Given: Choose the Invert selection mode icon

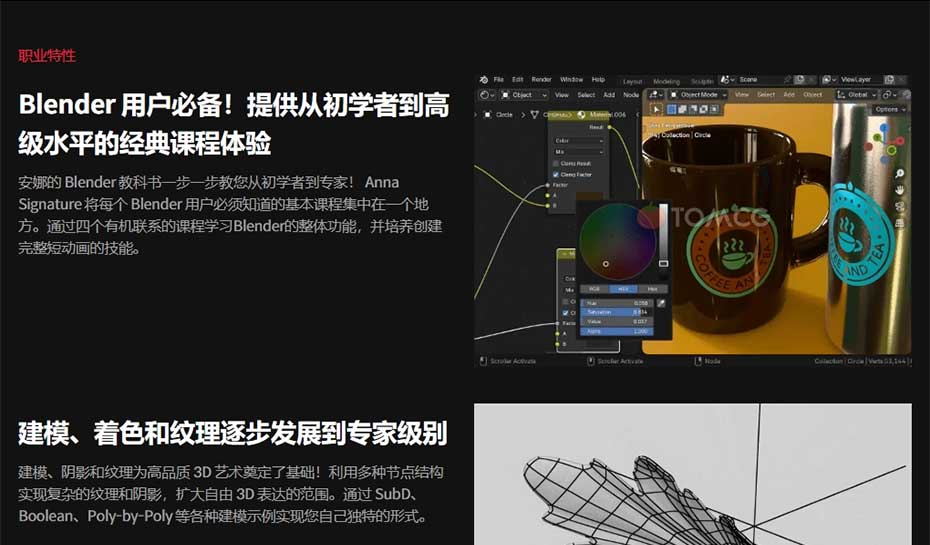Looking at the screenshot, I should tap(703, 109).
